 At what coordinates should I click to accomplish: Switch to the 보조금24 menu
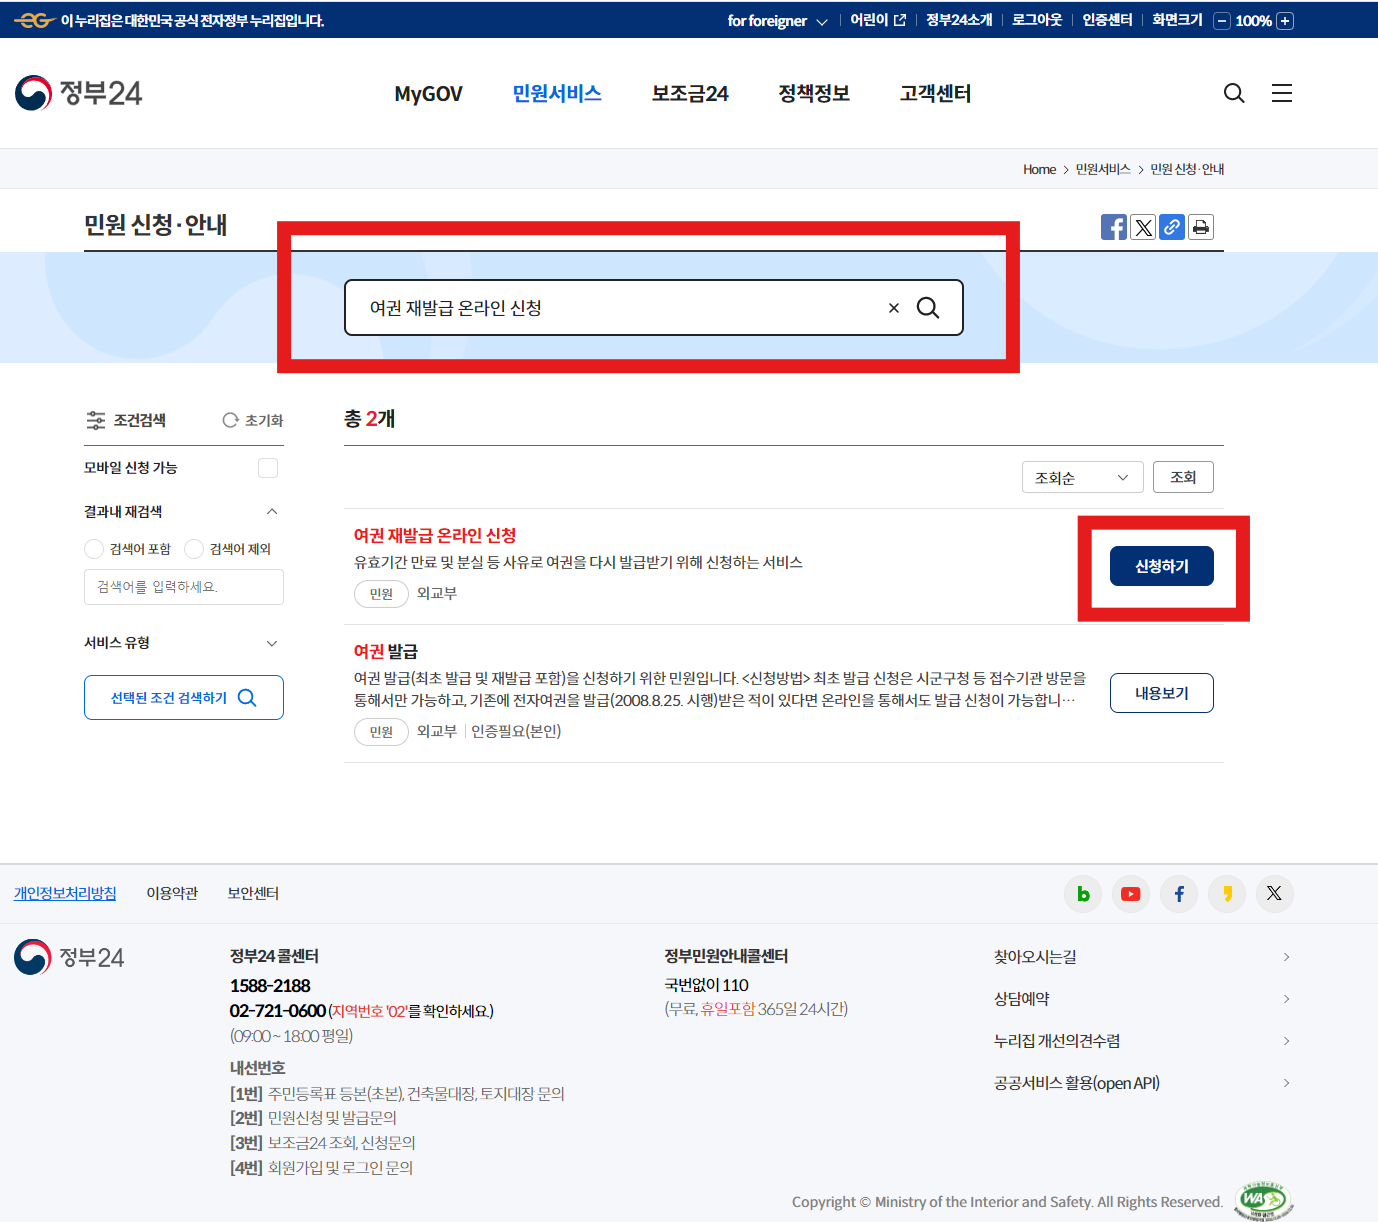tap(689, 93)
